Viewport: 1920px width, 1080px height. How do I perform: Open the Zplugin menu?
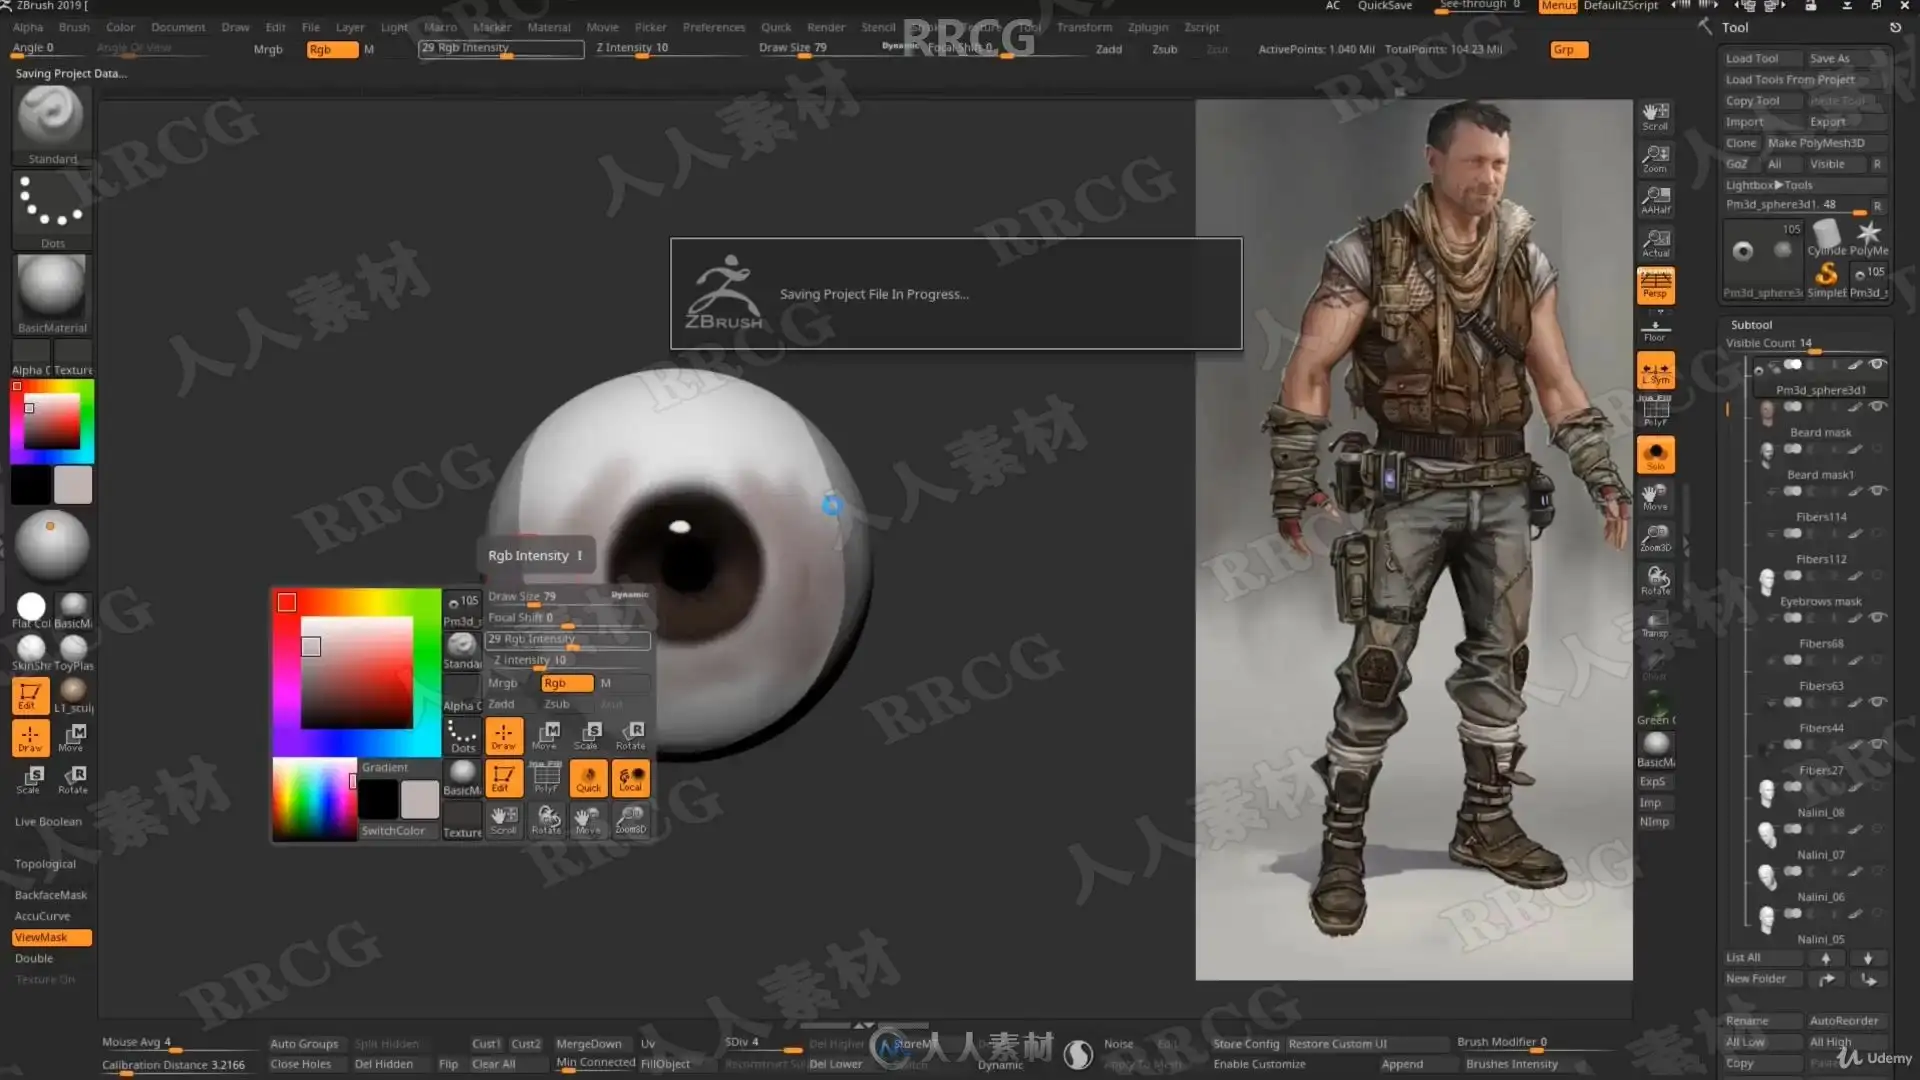coord(1147,27)
